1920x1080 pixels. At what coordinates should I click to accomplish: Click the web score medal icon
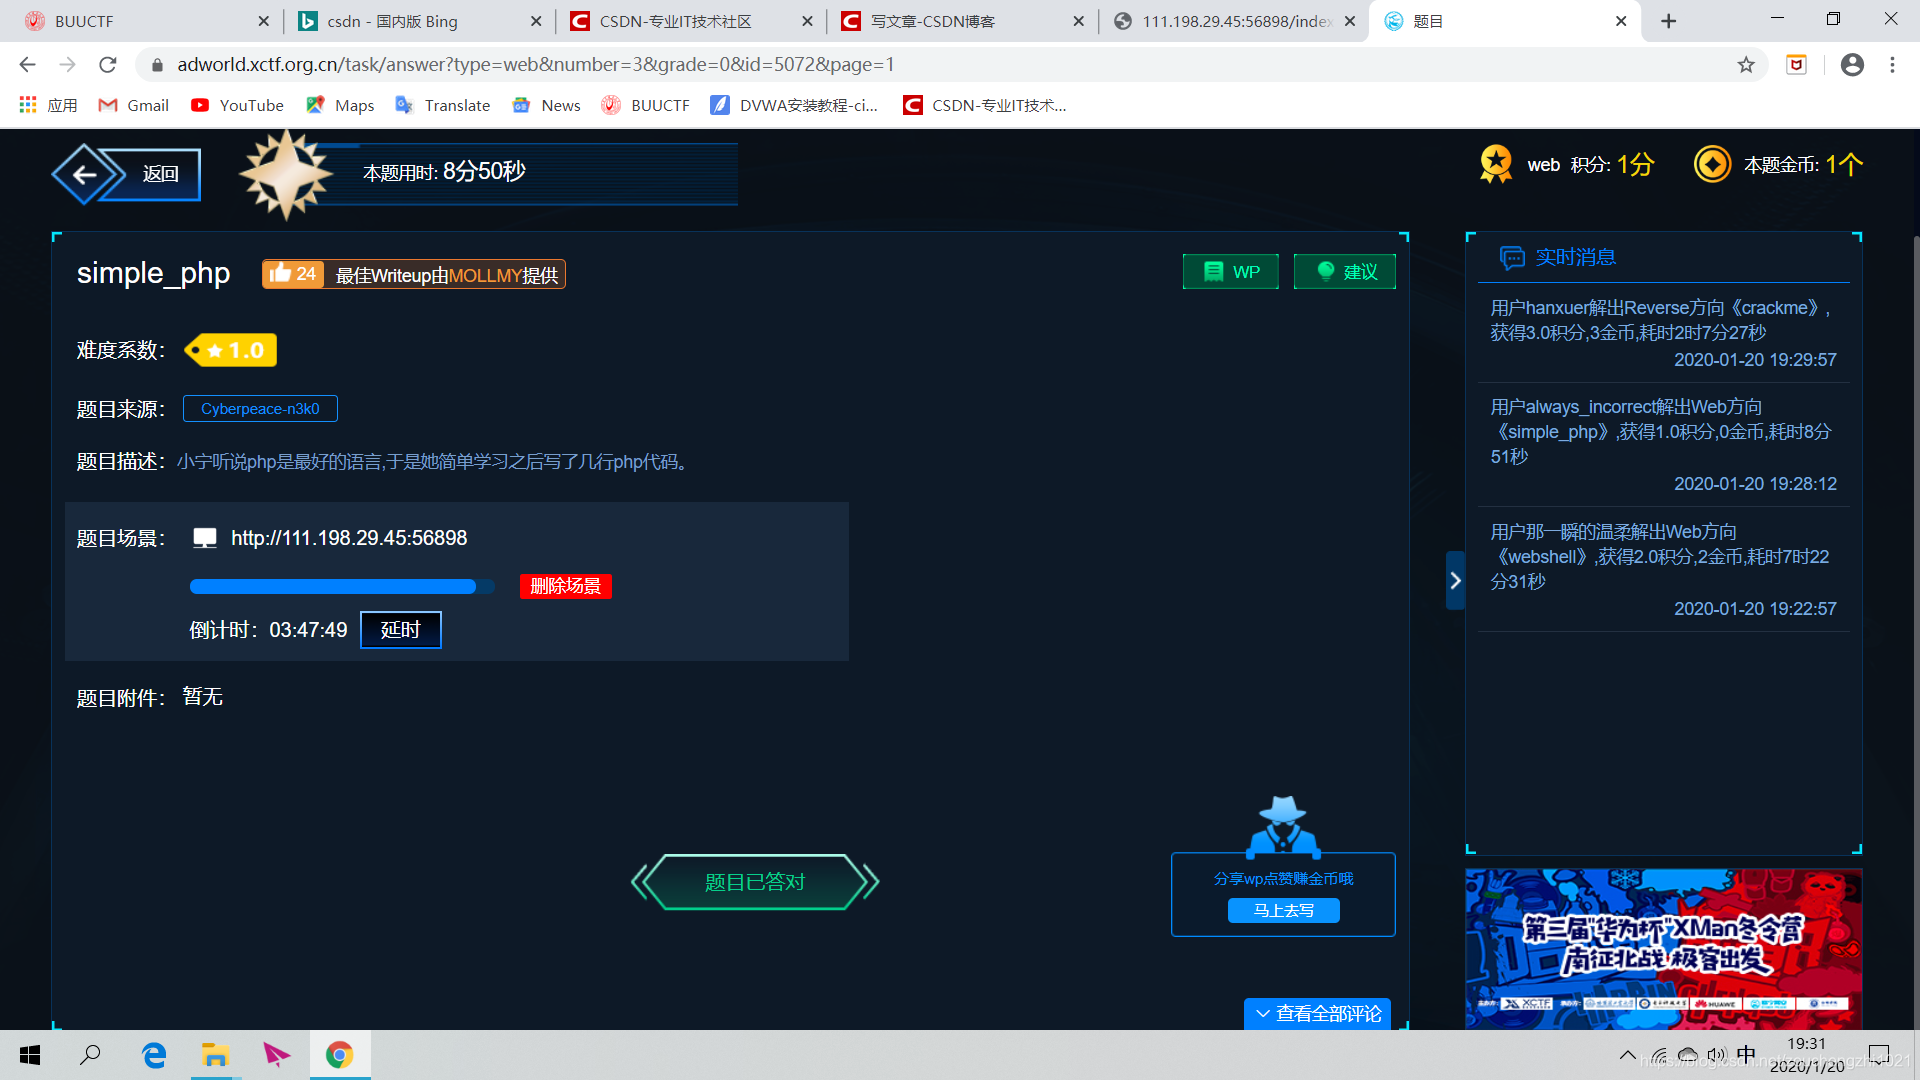[1496, 164]
